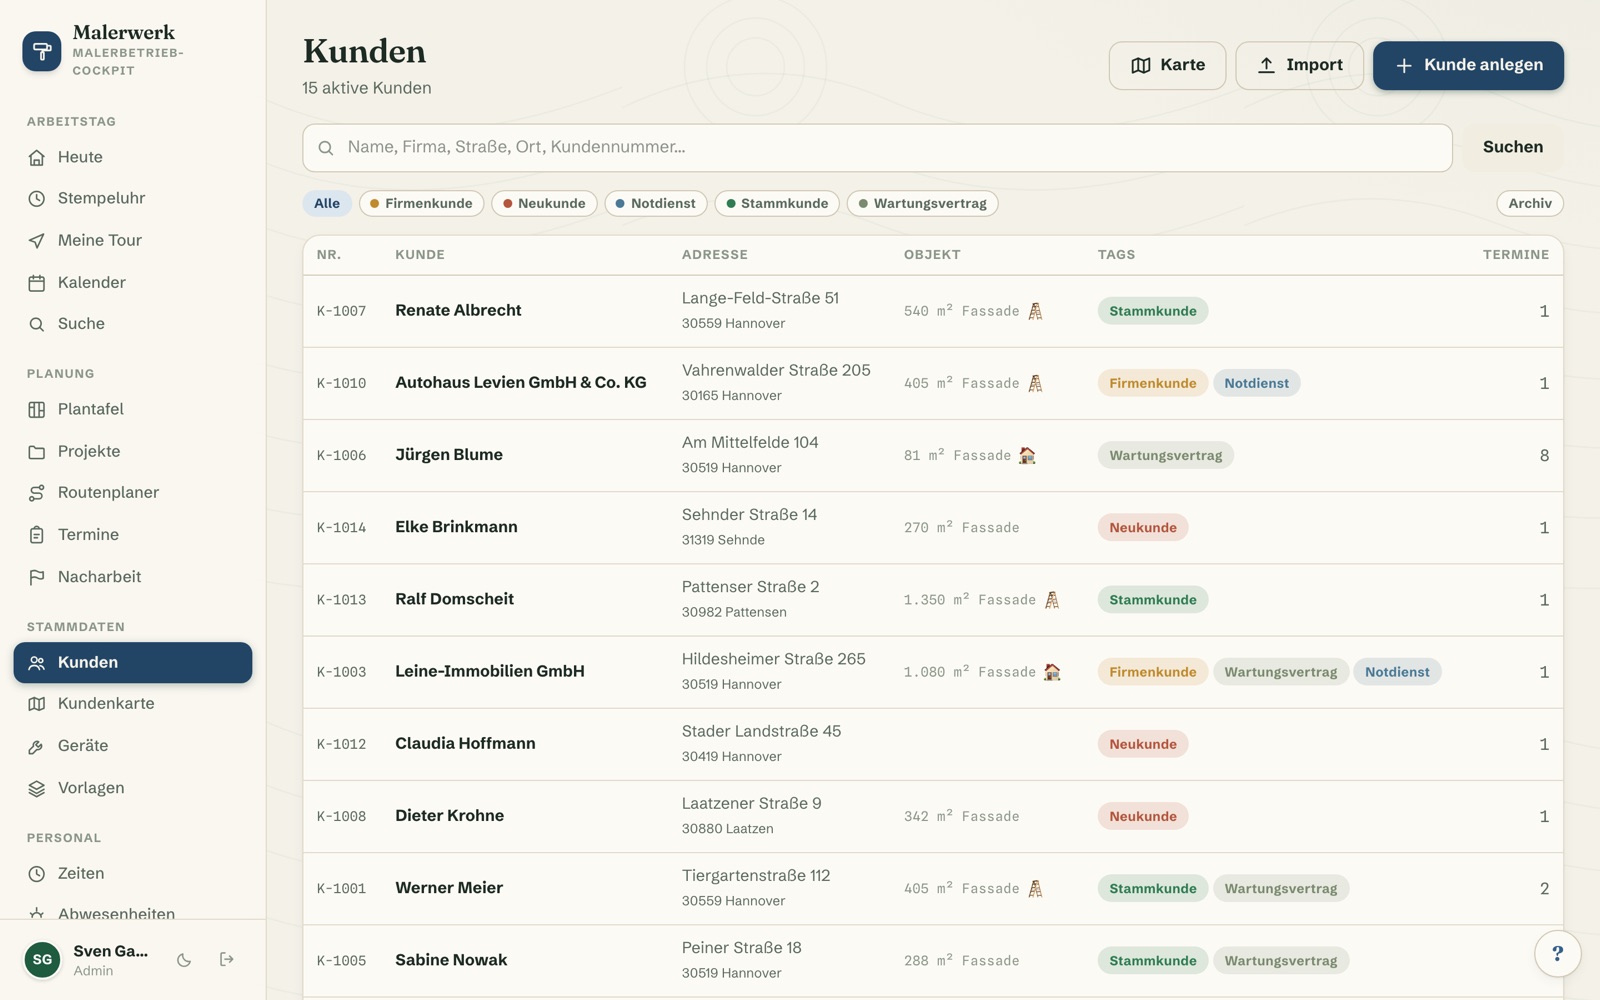Click the house icon in Jürgen Blume's row
Viewport: 1600px width, 1000px height.
tap(1027, 455)
